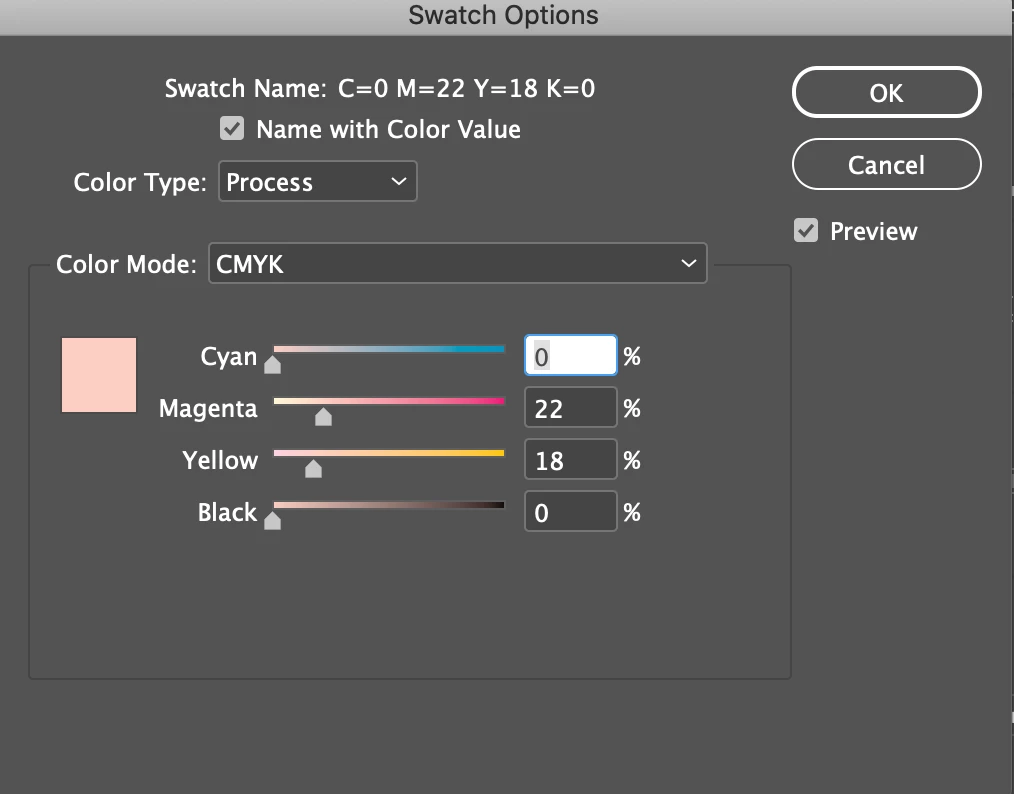This screenshot has width=1014, height=794.
Task: Select the Magenta value field
Action: [570, 408]
